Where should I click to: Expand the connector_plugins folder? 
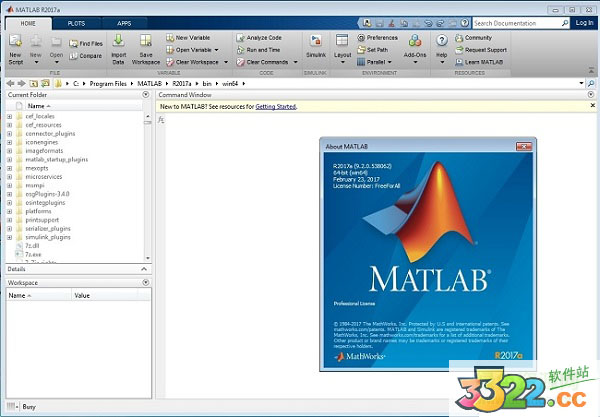(x=10, y=134)
